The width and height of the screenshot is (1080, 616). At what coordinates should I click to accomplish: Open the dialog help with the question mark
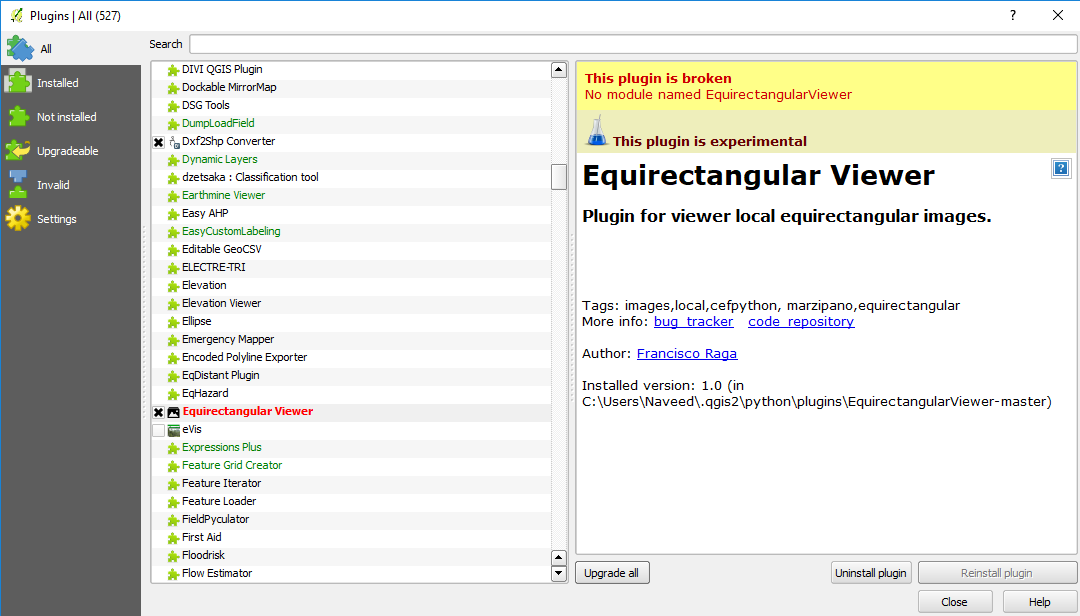coord(1012,15)
